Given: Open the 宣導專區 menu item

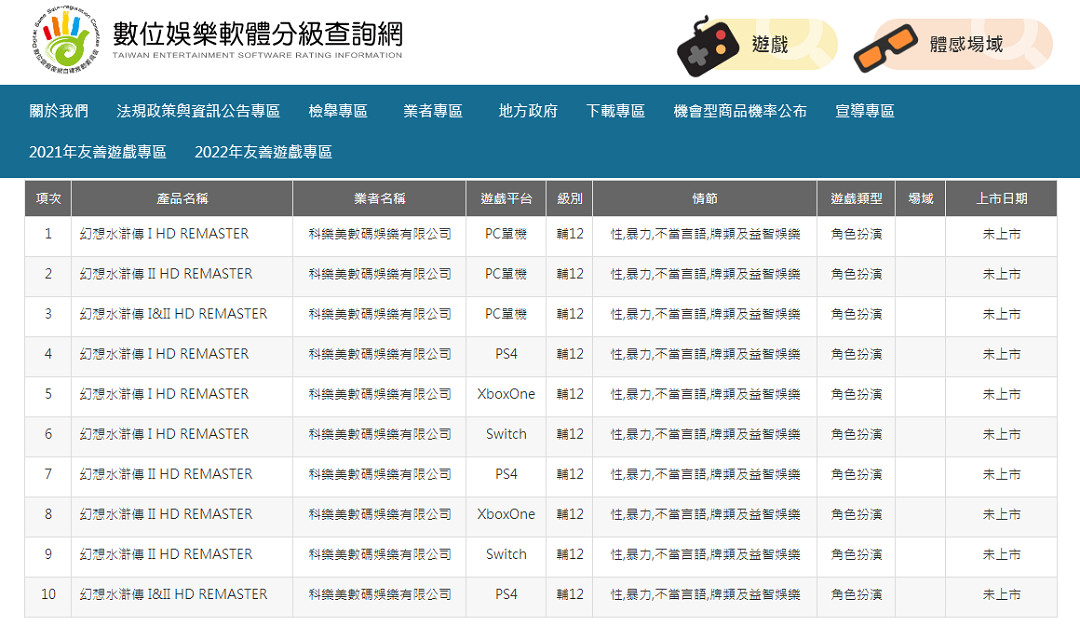Looking at the screenshot, I should [864, 111].
